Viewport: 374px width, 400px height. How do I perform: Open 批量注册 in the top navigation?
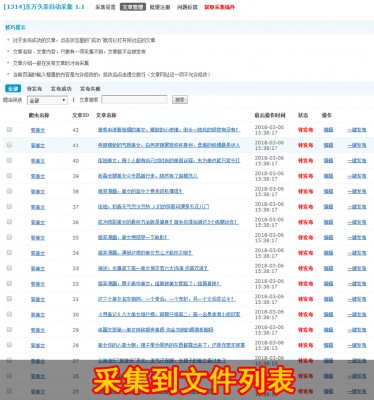160,7
